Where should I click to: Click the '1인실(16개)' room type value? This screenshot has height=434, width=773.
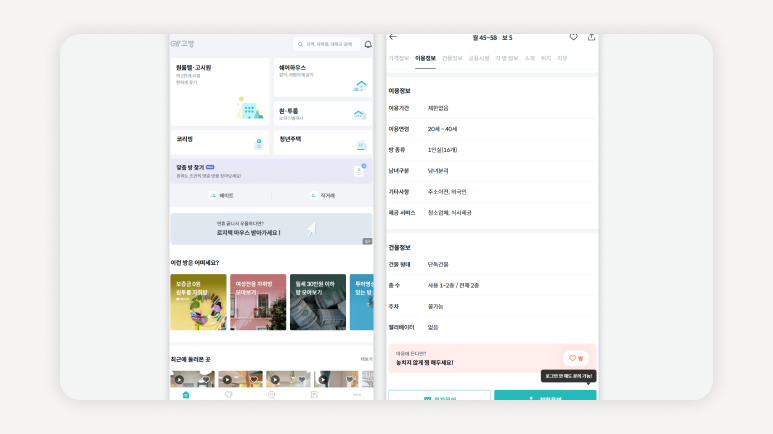(x=442, y=150)
